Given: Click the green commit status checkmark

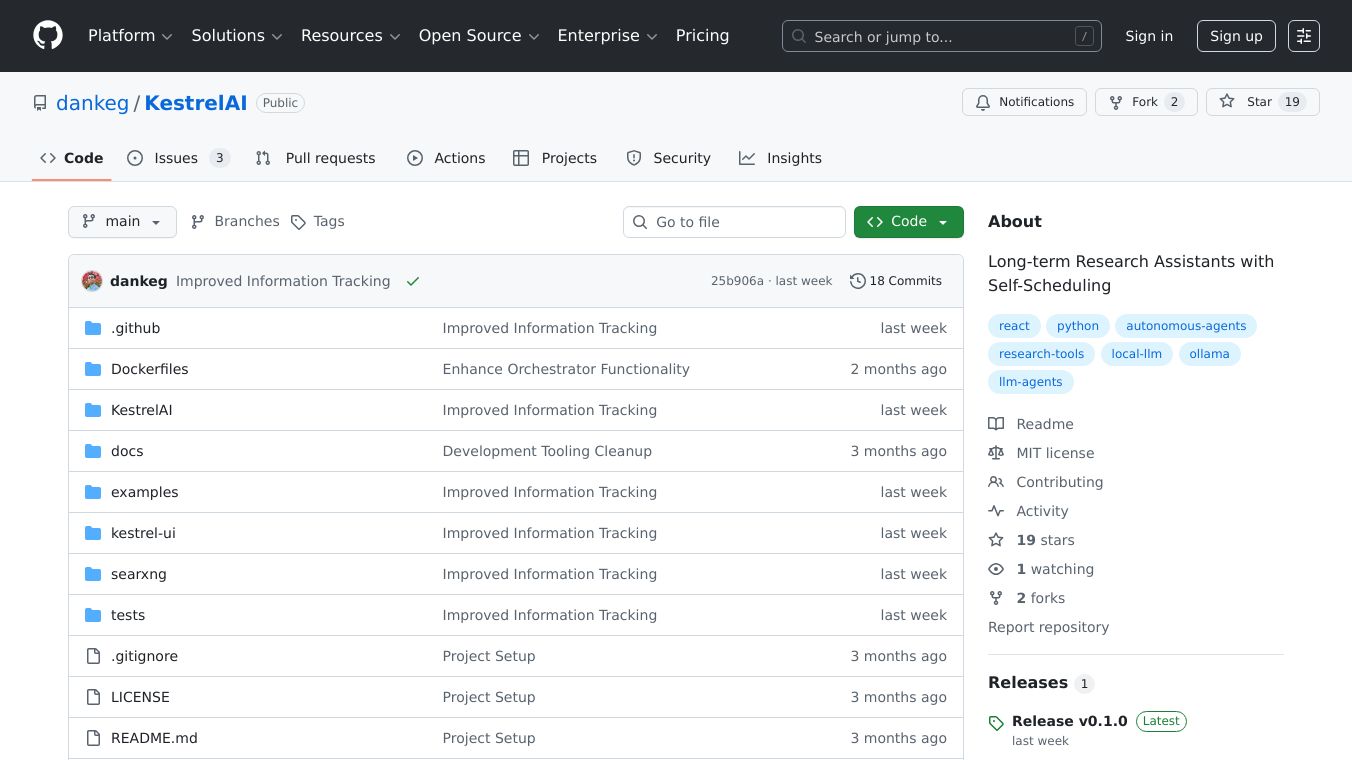Looking at the screenshot, I should click(x=413, y=281).
